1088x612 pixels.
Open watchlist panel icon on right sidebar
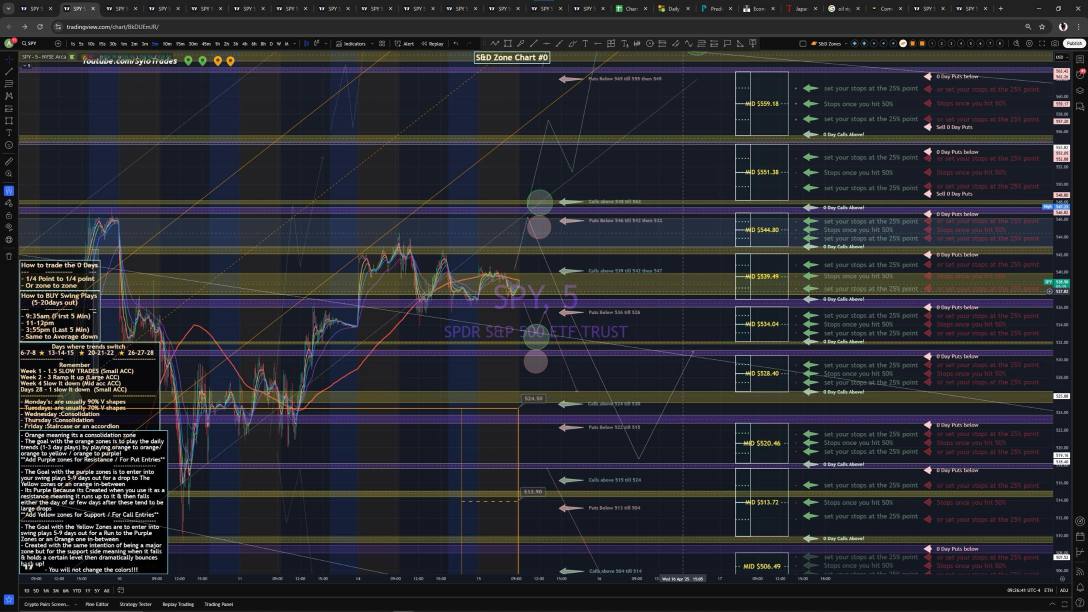1080,60
